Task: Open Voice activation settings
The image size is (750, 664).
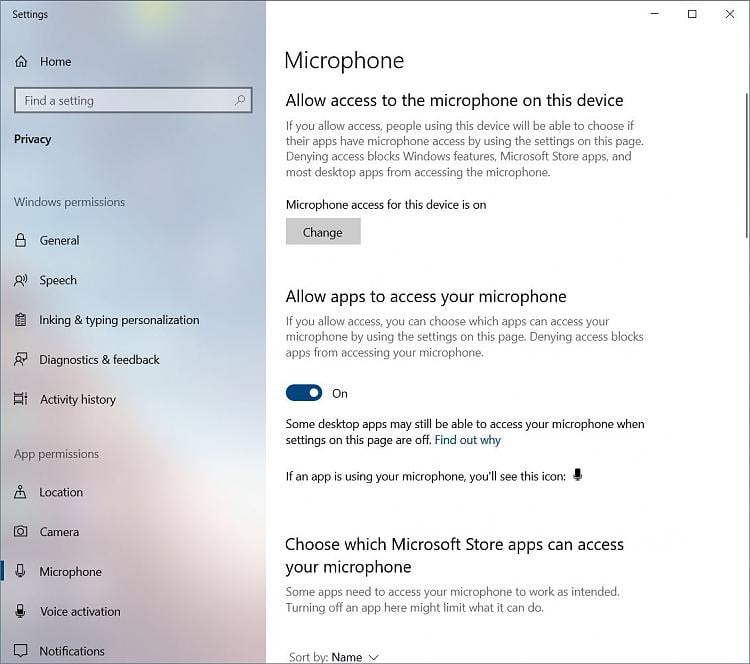Action: [80, 611]
